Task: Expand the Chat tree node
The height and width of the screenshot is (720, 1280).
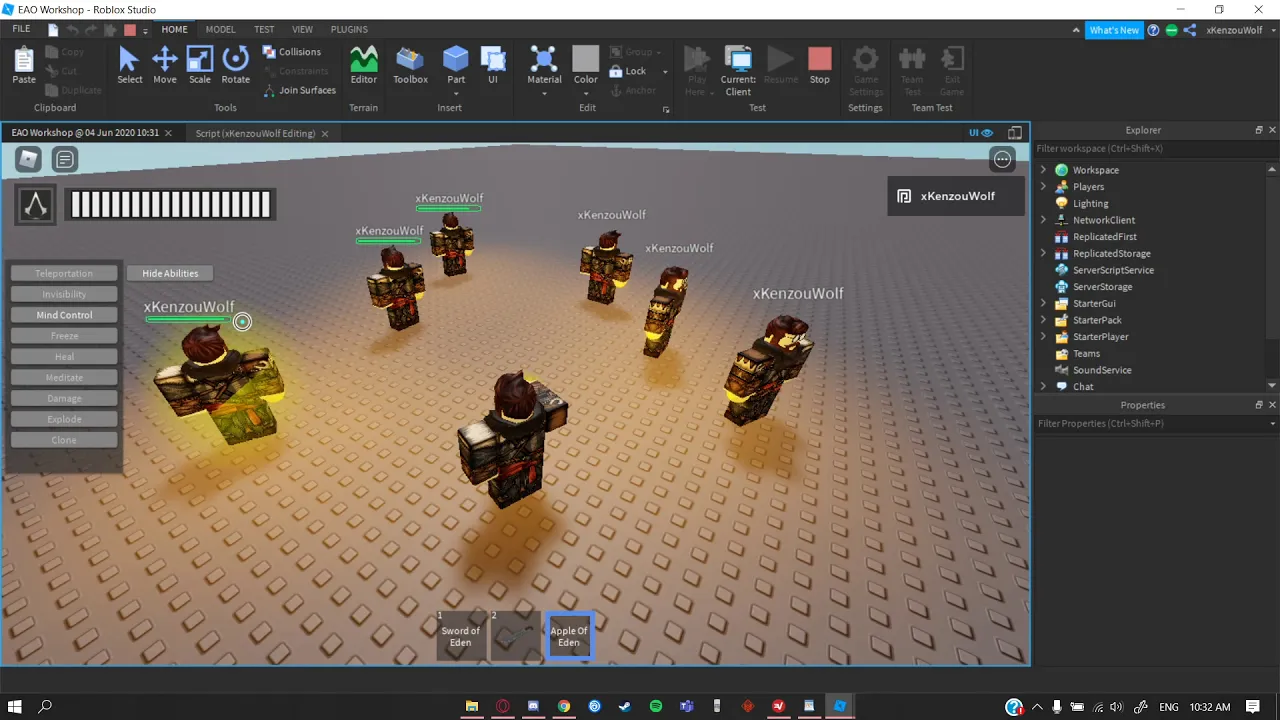Action: pos(1043,387)
